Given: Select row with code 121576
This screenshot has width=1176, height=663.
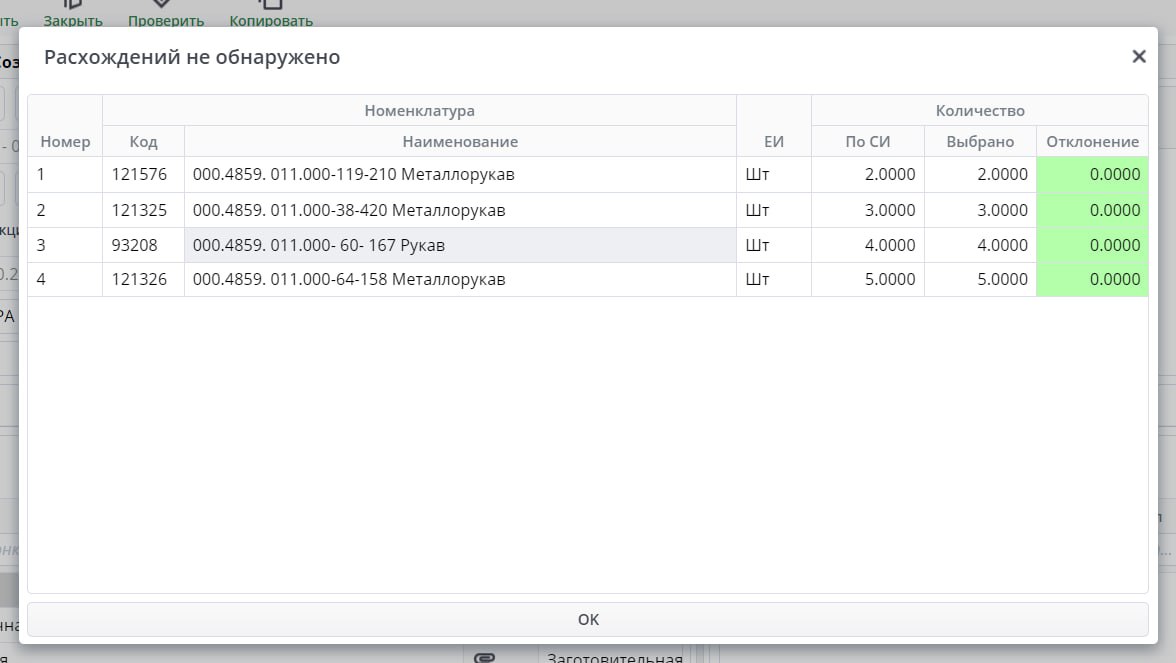Looking at the screenshot, I should [143, 175].
